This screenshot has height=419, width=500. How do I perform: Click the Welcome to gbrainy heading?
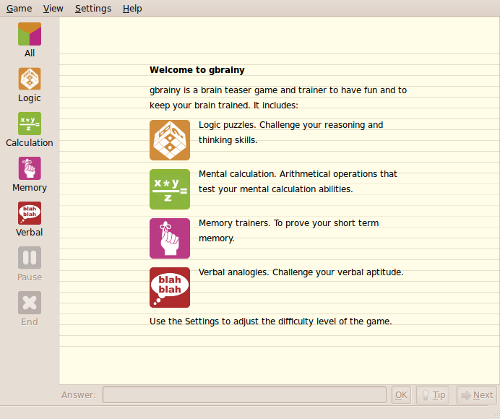(197, 70)
